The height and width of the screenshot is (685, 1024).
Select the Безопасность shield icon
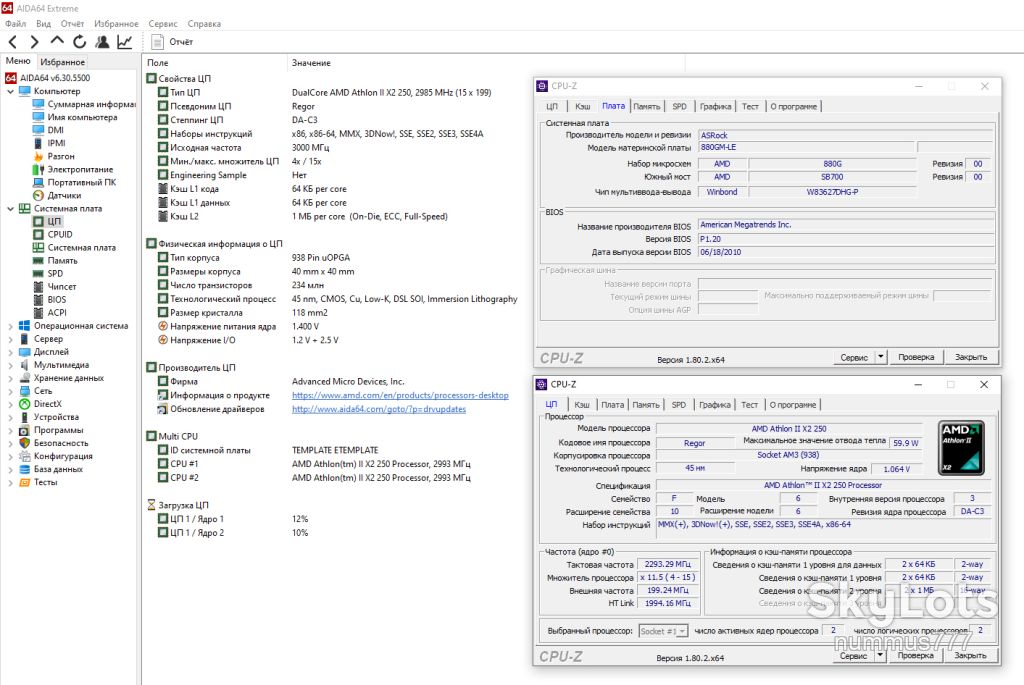click(x=25, y=443)
